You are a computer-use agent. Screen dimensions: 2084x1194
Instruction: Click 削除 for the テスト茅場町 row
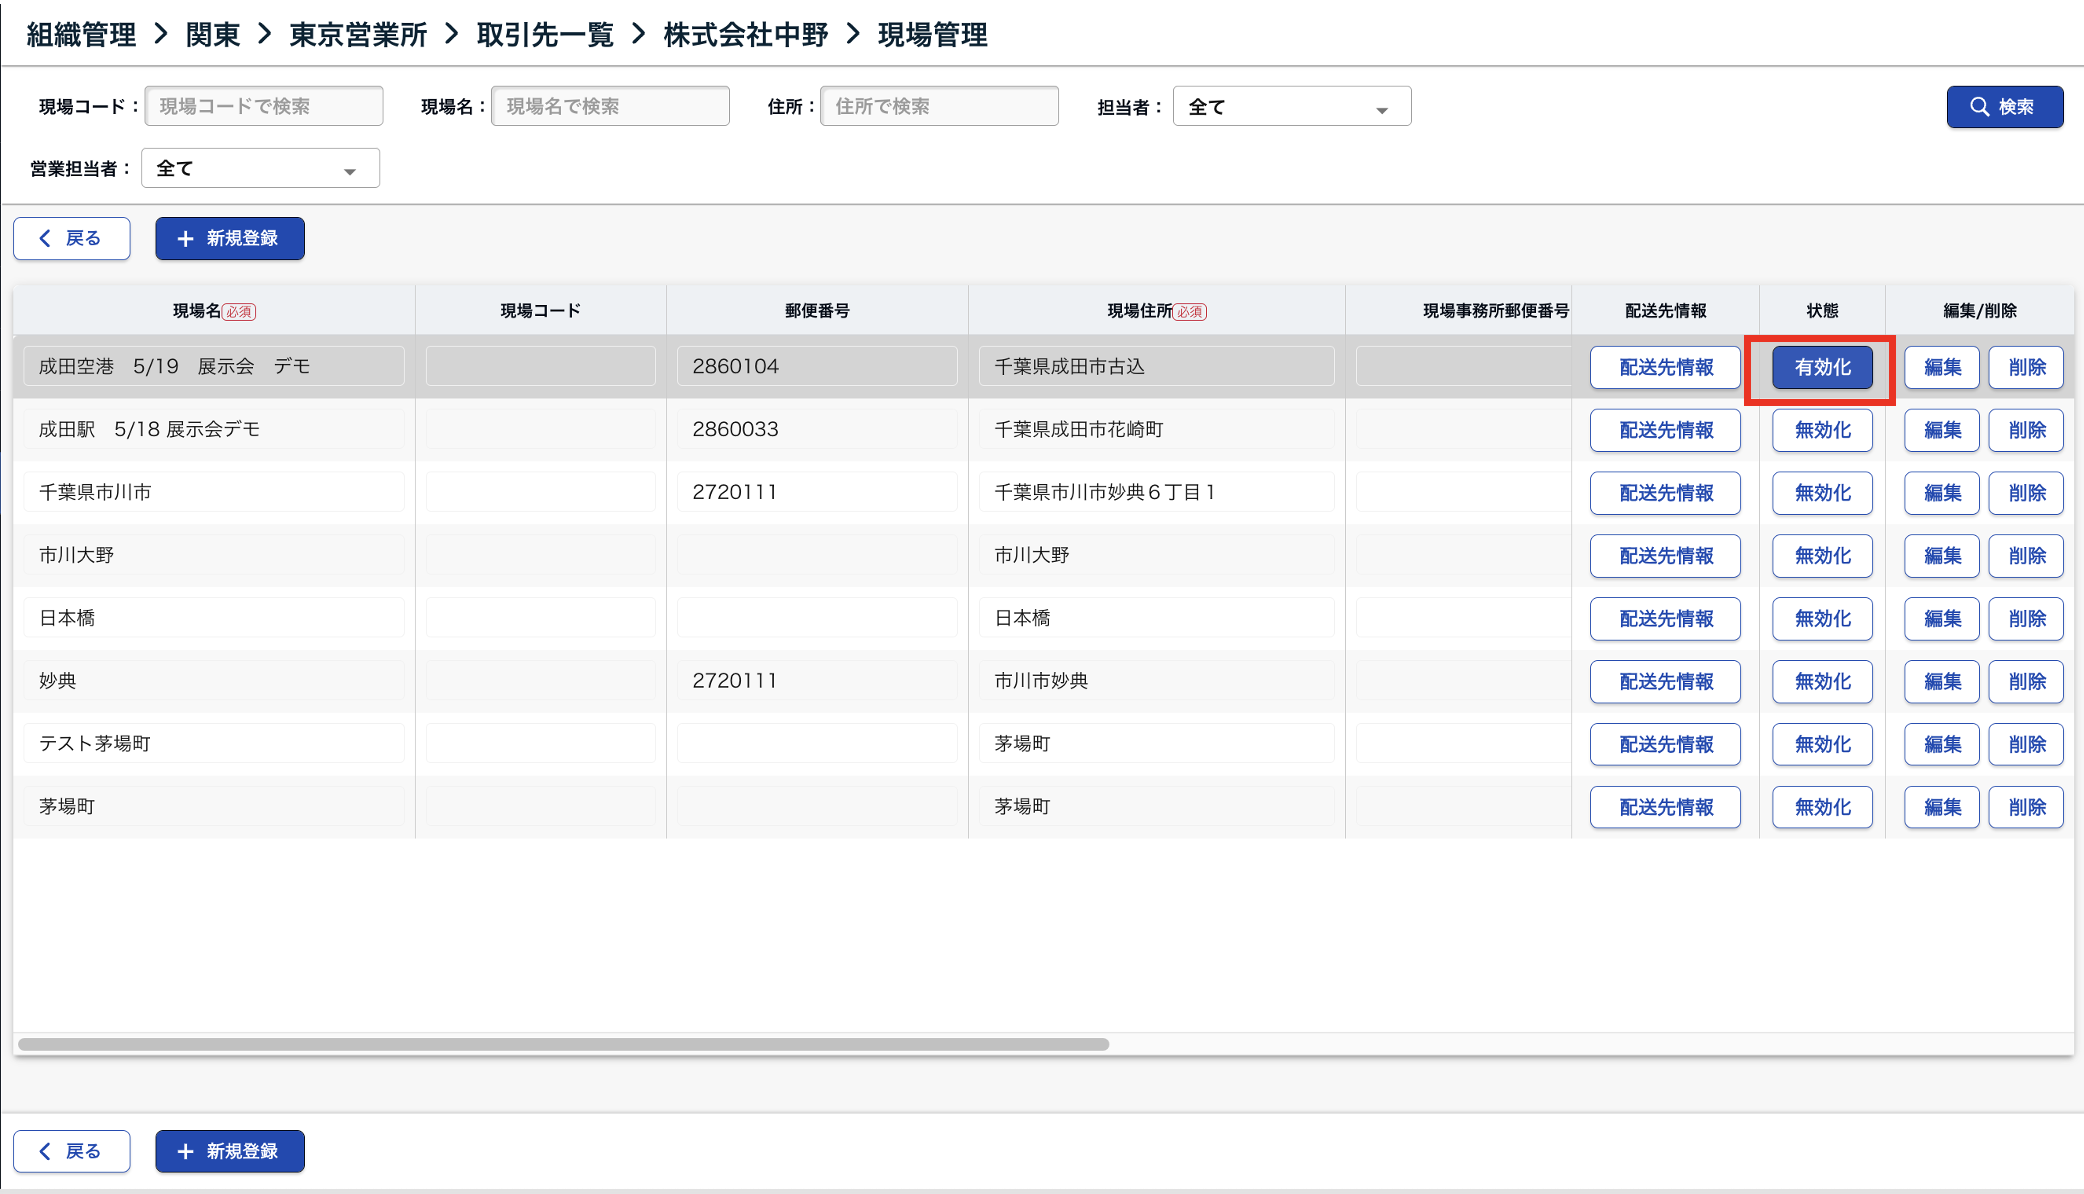click(2026, 745)
